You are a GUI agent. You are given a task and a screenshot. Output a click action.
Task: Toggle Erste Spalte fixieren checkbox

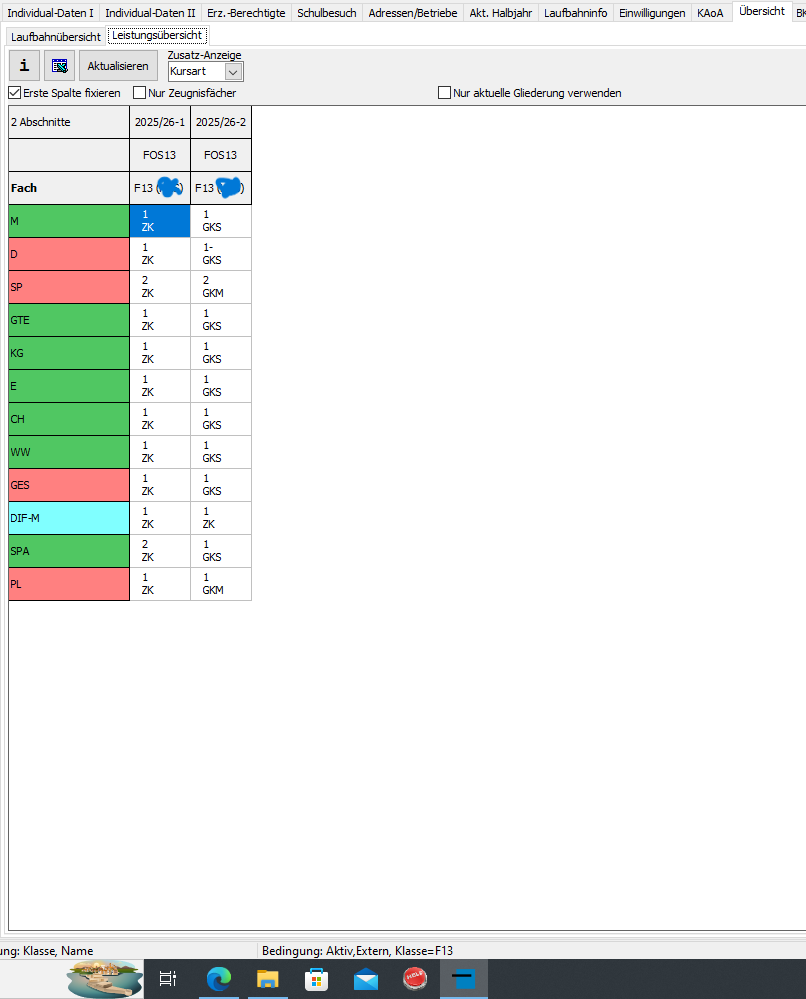click(x=15, y=93)
